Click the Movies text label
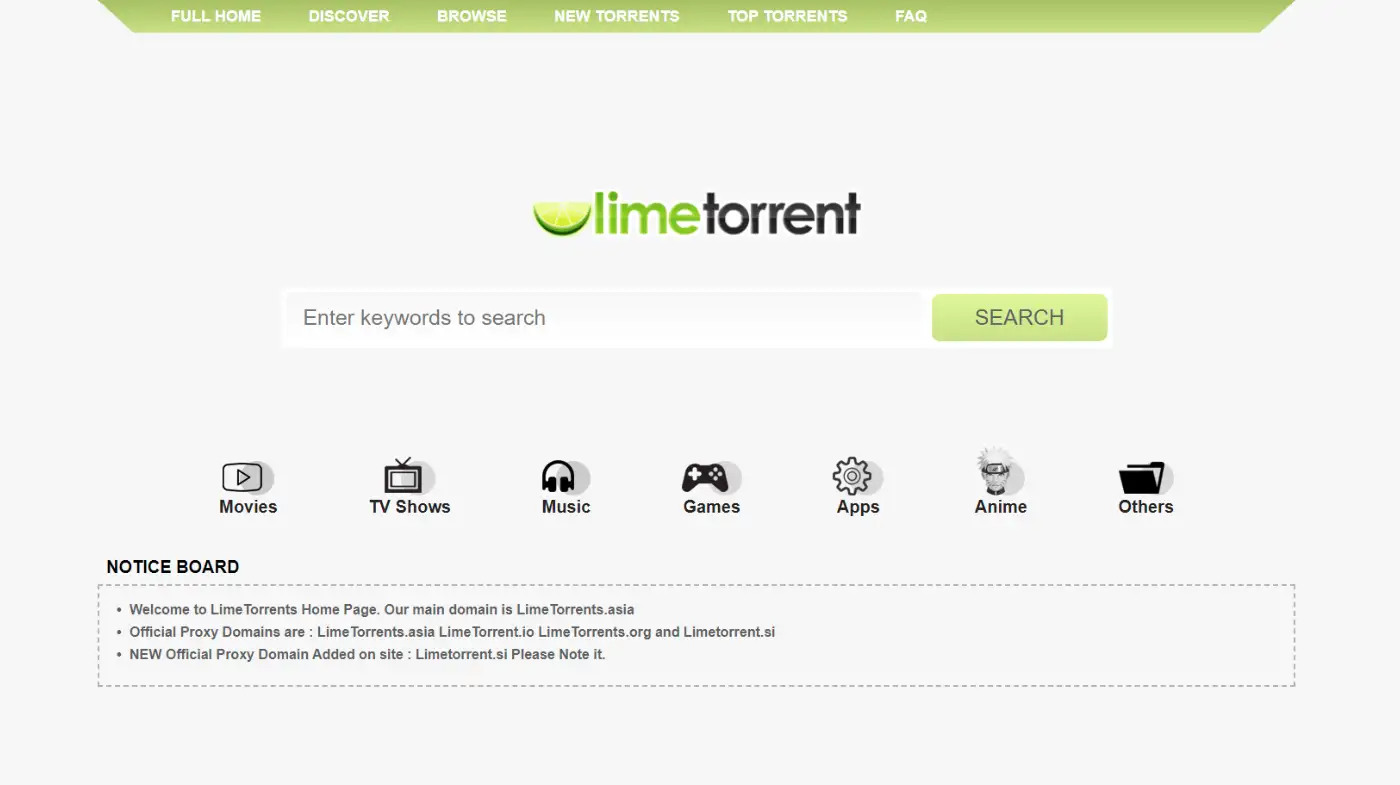 tap(248, 507)
